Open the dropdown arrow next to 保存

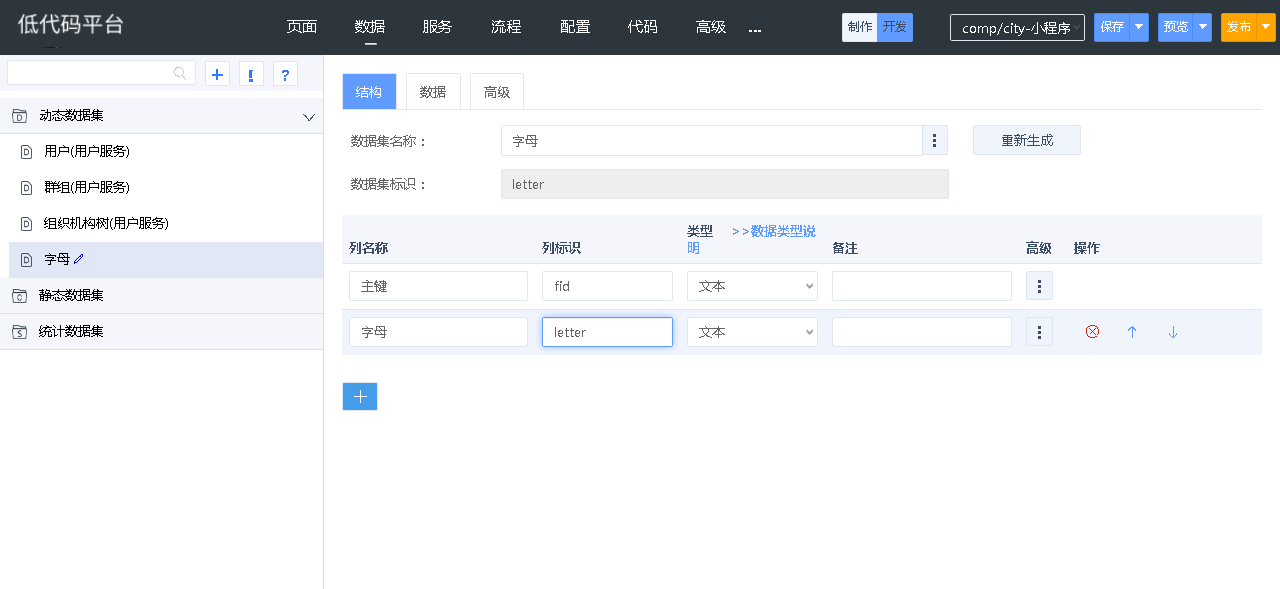[1139, 28]
